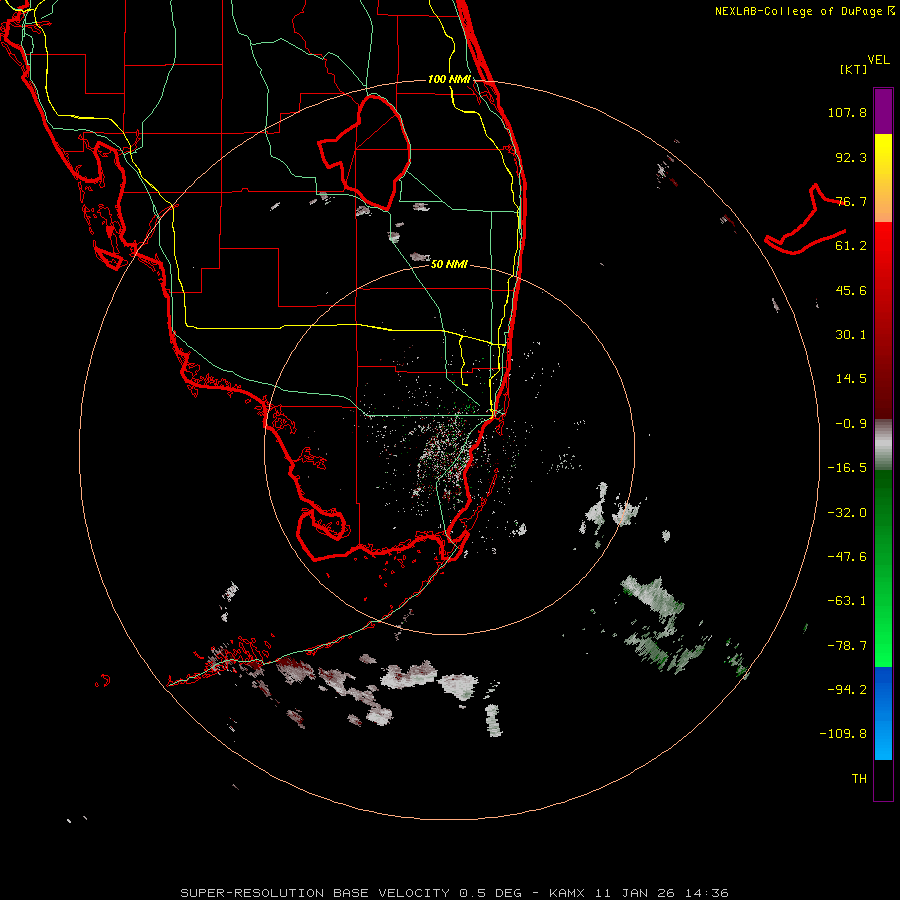Image resolution: width=900 pixels, height=900 pixels.
Task: Select the -0.9 legend value
Action: 851,424
